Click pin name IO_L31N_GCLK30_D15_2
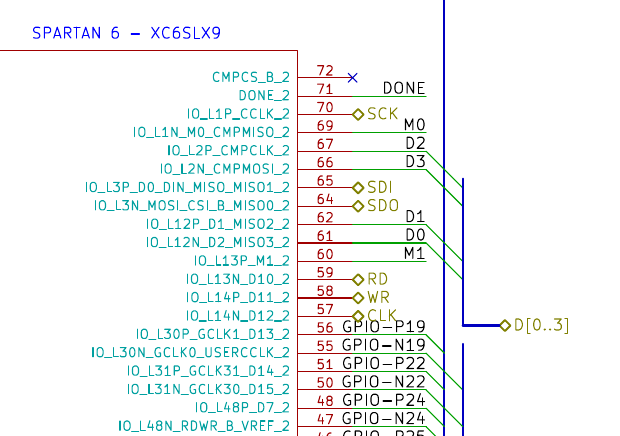Viewport: 620px width, 436px height. tap(208, 389)
